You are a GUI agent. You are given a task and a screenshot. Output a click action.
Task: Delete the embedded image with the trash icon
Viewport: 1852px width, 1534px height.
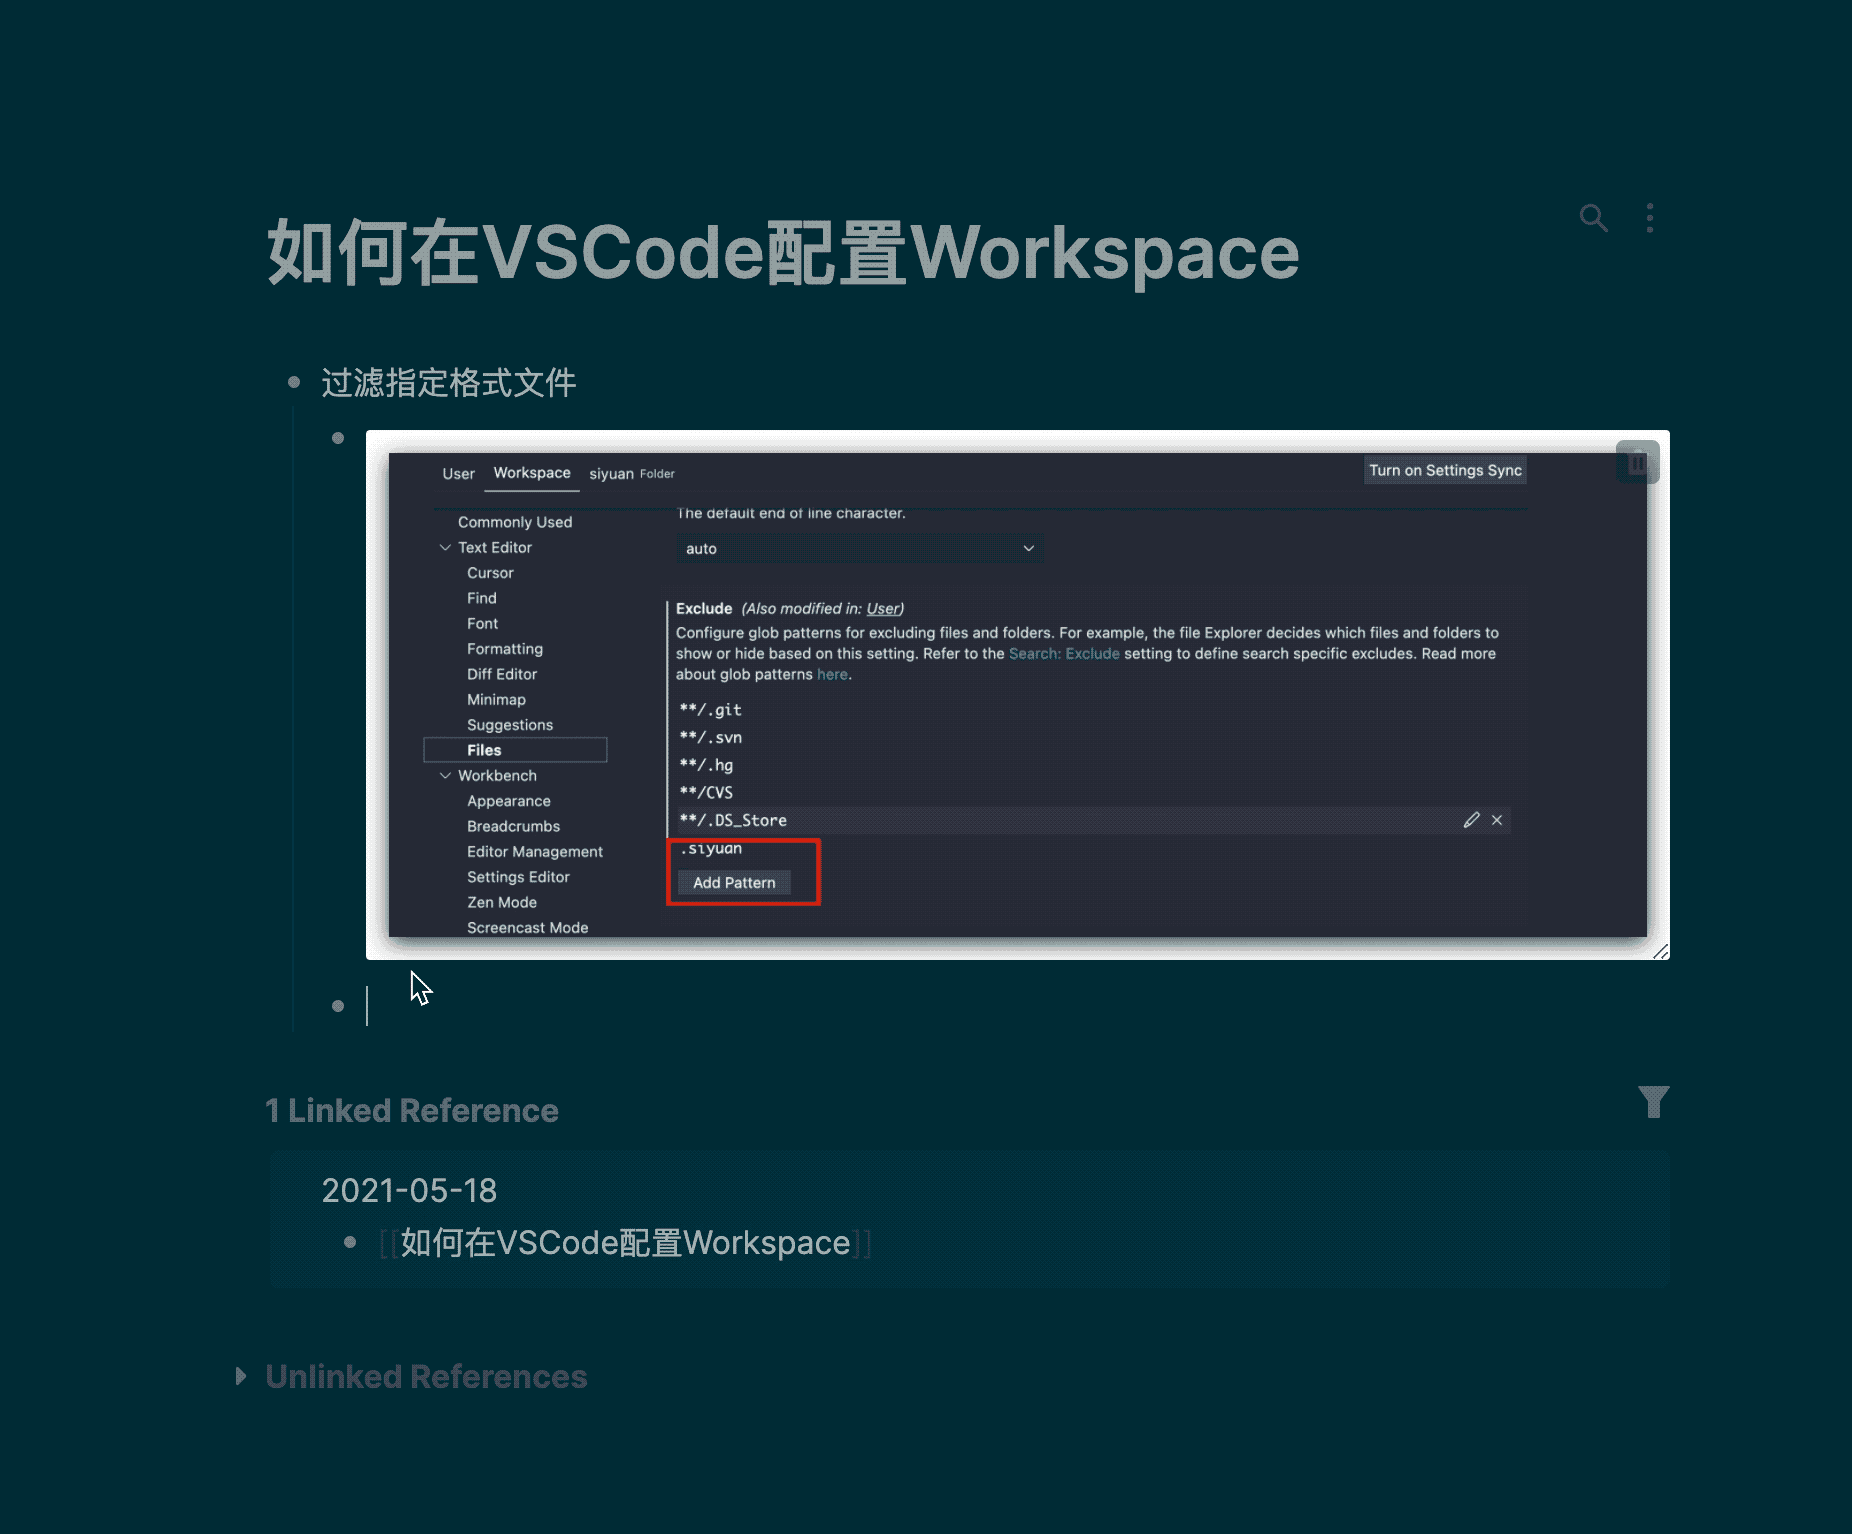(x=1638, y=462)
